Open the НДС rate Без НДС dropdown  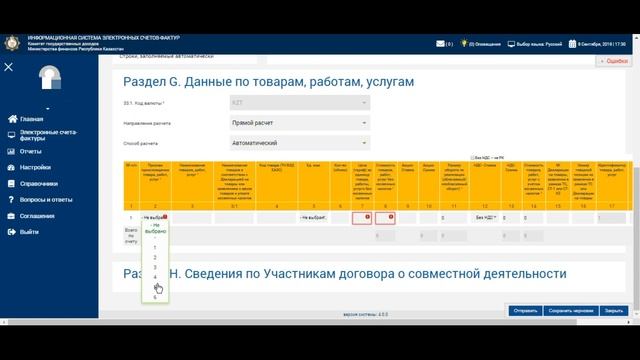click(x=485, y=218)
